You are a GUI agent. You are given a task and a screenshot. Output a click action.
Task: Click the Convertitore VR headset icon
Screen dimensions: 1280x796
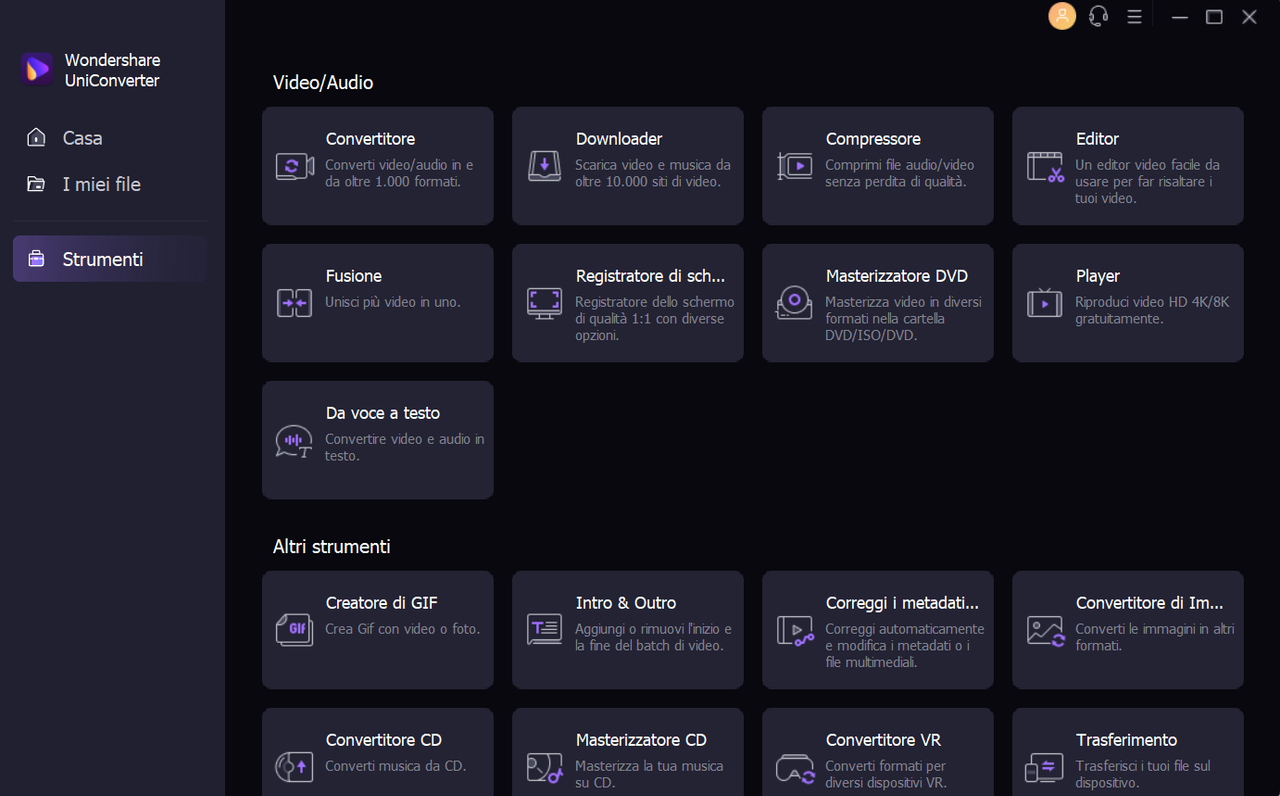click(x=795, y=768)
